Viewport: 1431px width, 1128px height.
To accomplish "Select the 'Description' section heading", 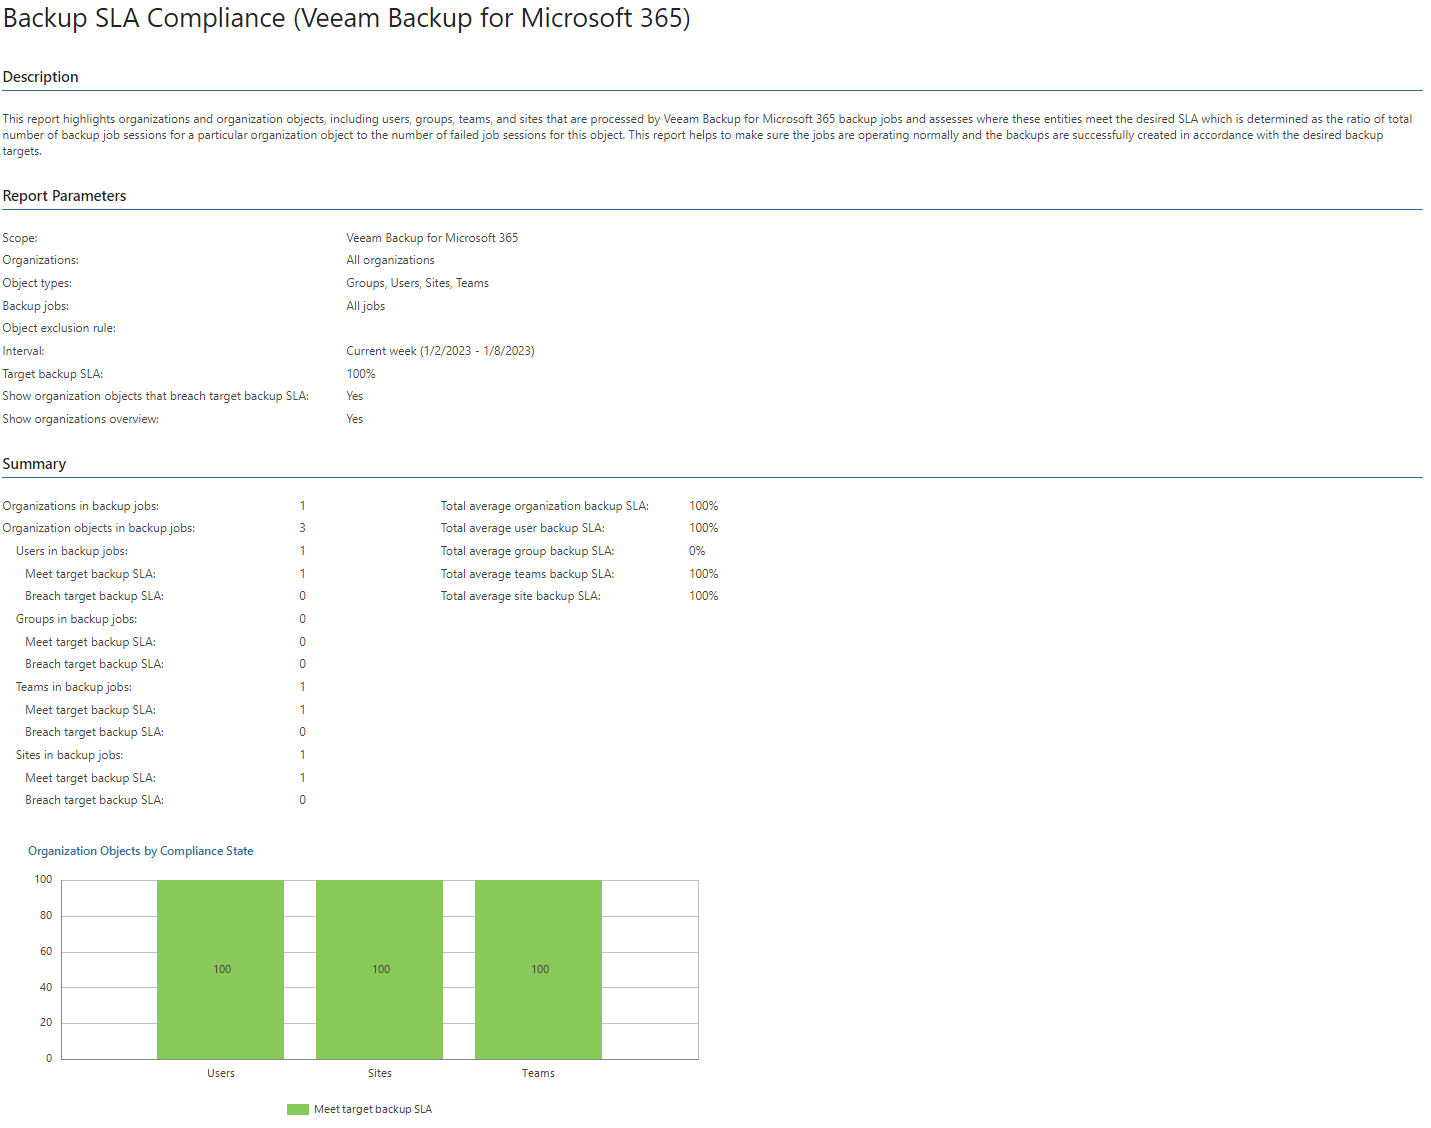I will pyautogui.click(x=40, y=77).
